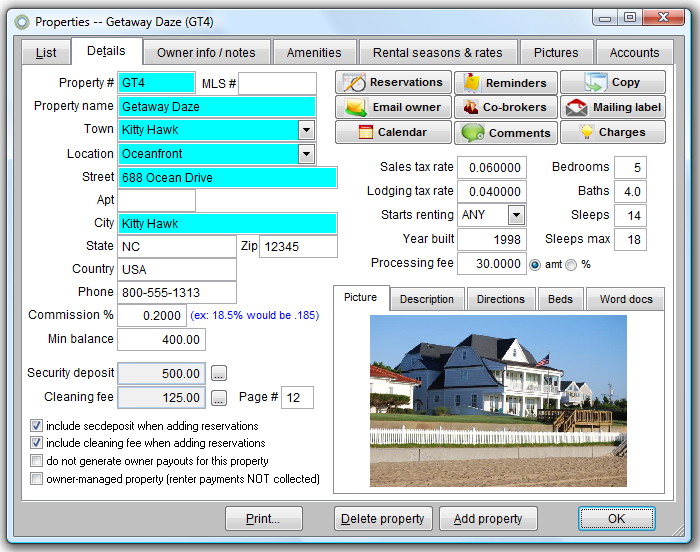
Task: Click the Charges light bulb icon
Action: [587, 132]
